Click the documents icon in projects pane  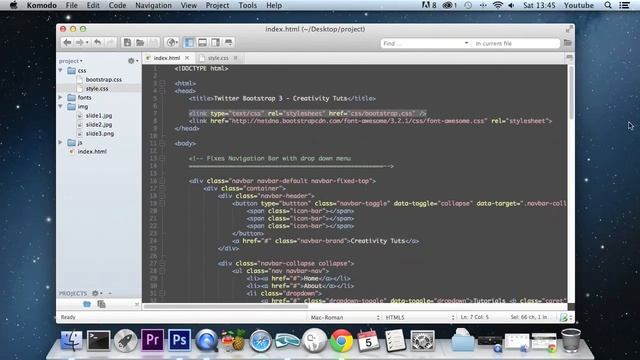point(101,304)
